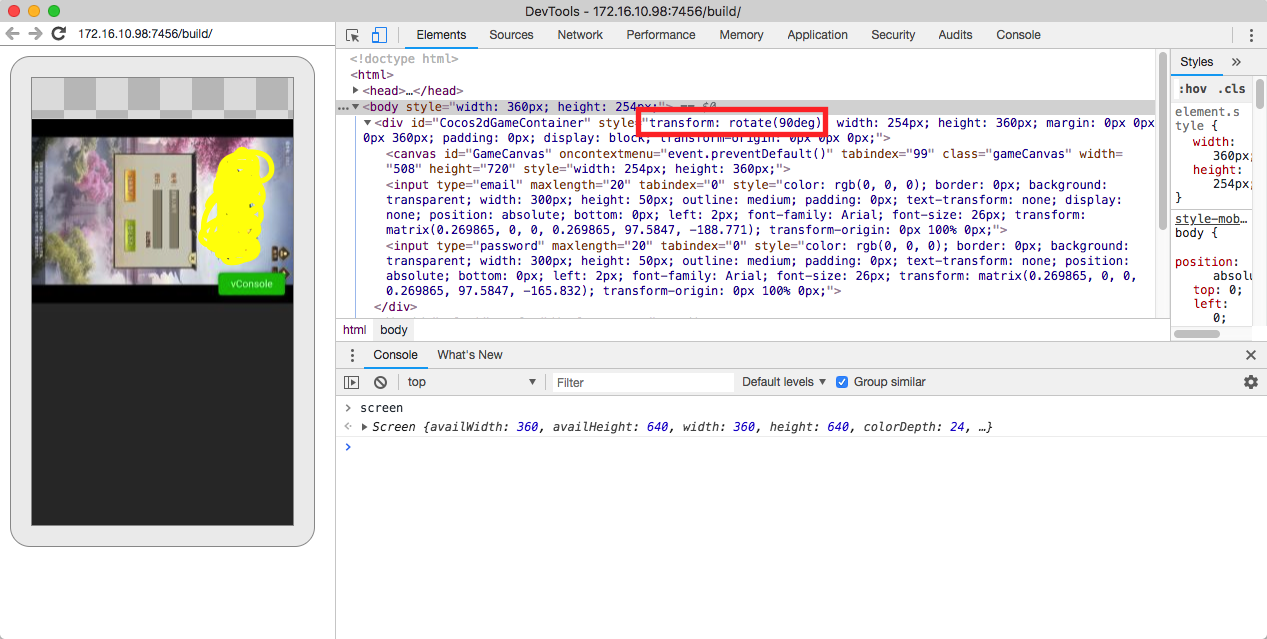Viewport: 1267px width, 639px height.
Task: Select the GameCanvas canvas element line
Action: coord(755,161)
